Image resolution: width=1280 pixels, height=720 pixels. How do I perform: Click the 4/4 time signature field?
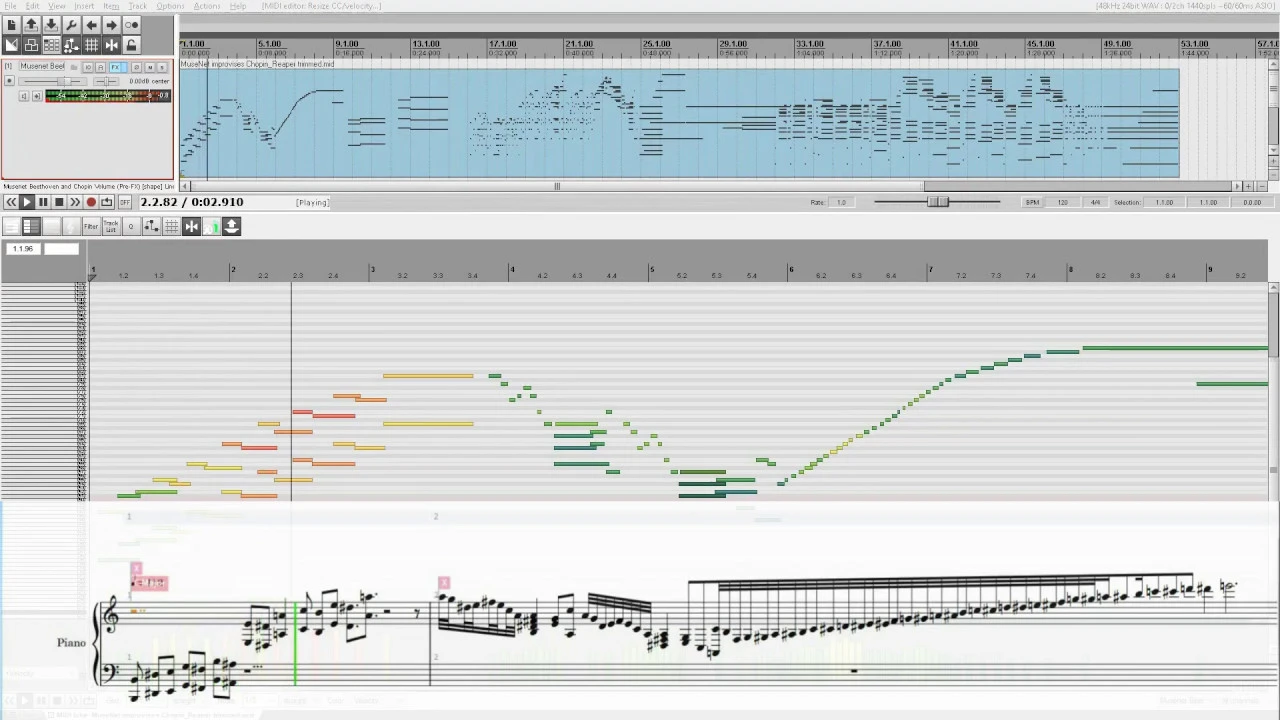pyautogui.click(x=1095, y=202)
